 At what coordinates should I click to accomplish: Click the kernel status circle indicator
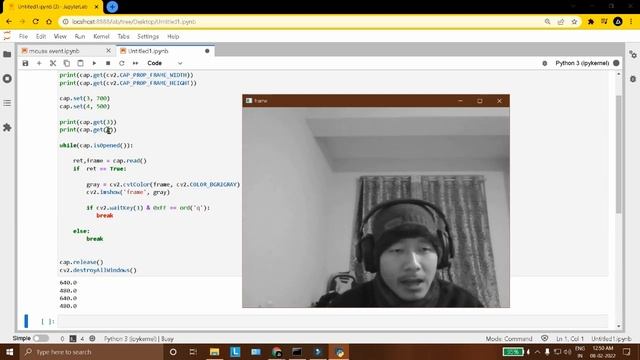point(616,63)
